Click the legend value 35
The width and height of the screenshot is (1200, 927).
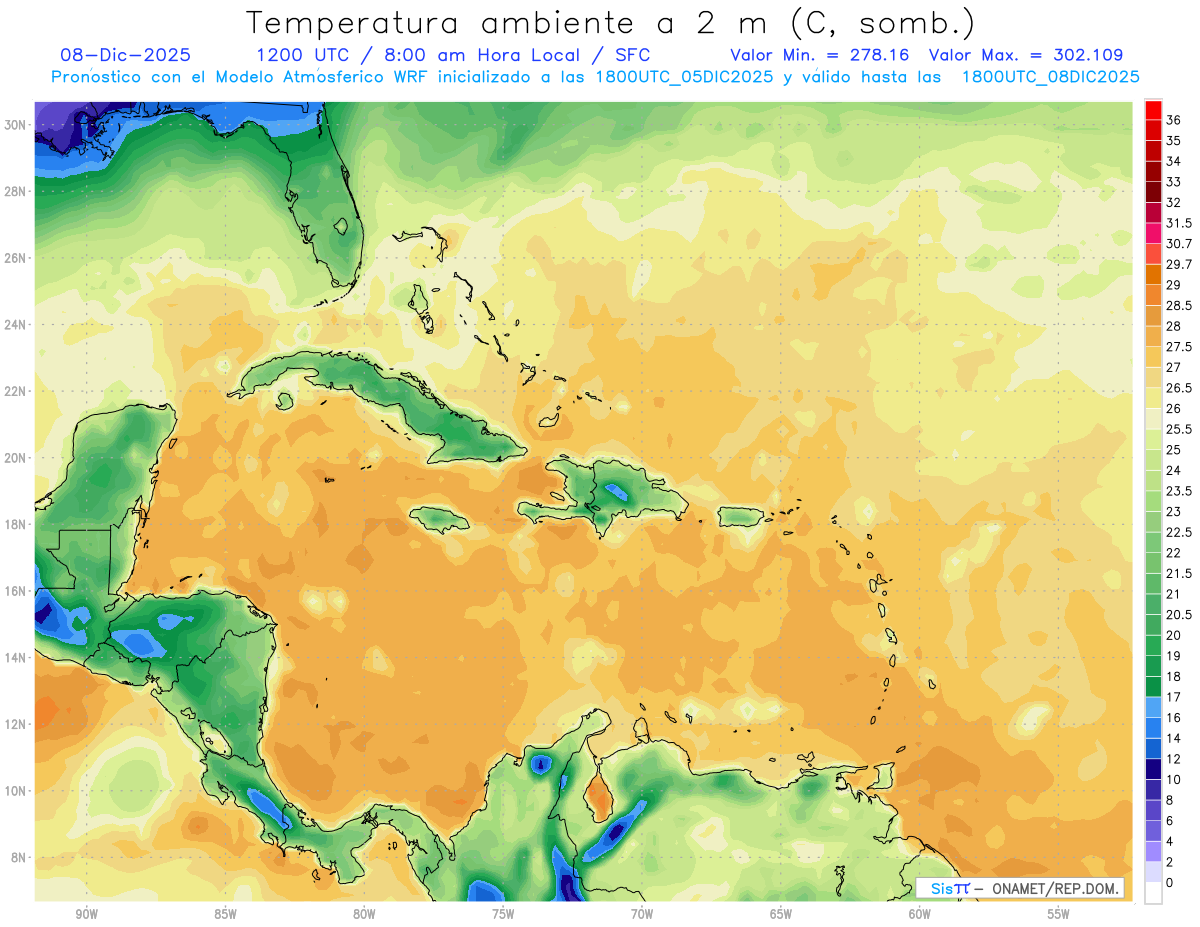pos(1174,141)
